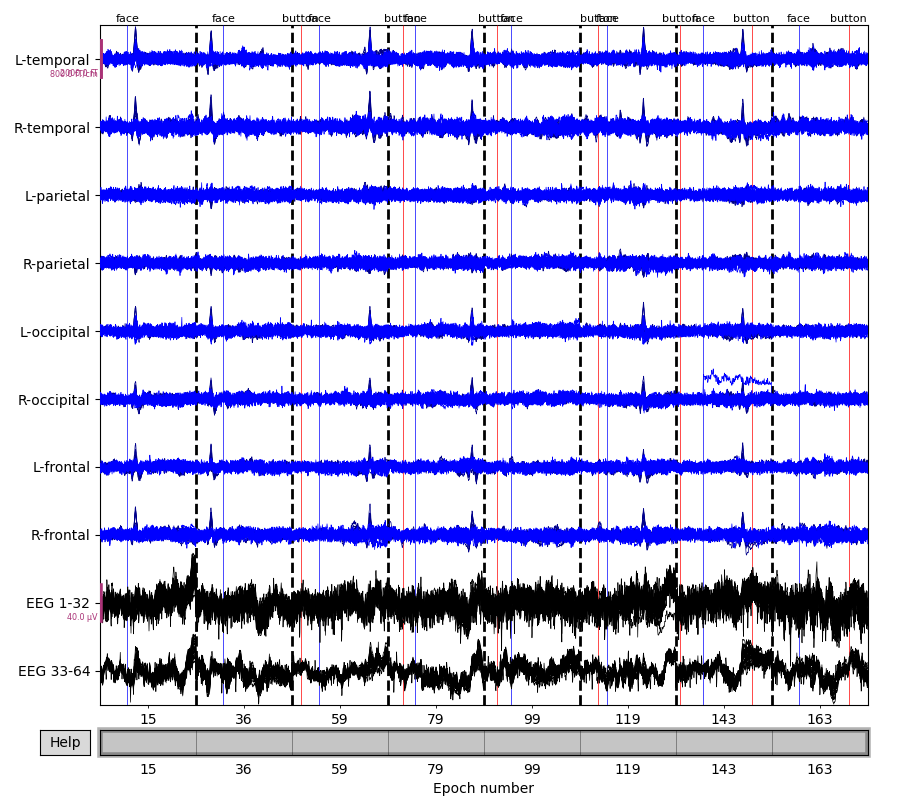The height and width of the screenshot is (800, 912).
Task: Click plot axis epoch tick label 99
Action: click(532, 719)
